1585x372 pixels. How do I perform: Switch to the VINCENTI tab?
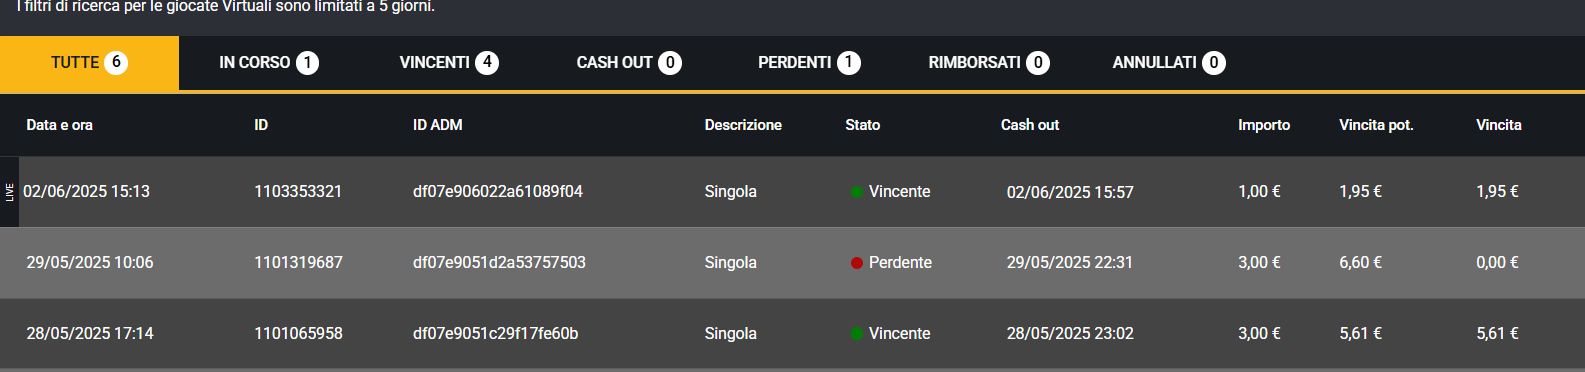(448, 63)
